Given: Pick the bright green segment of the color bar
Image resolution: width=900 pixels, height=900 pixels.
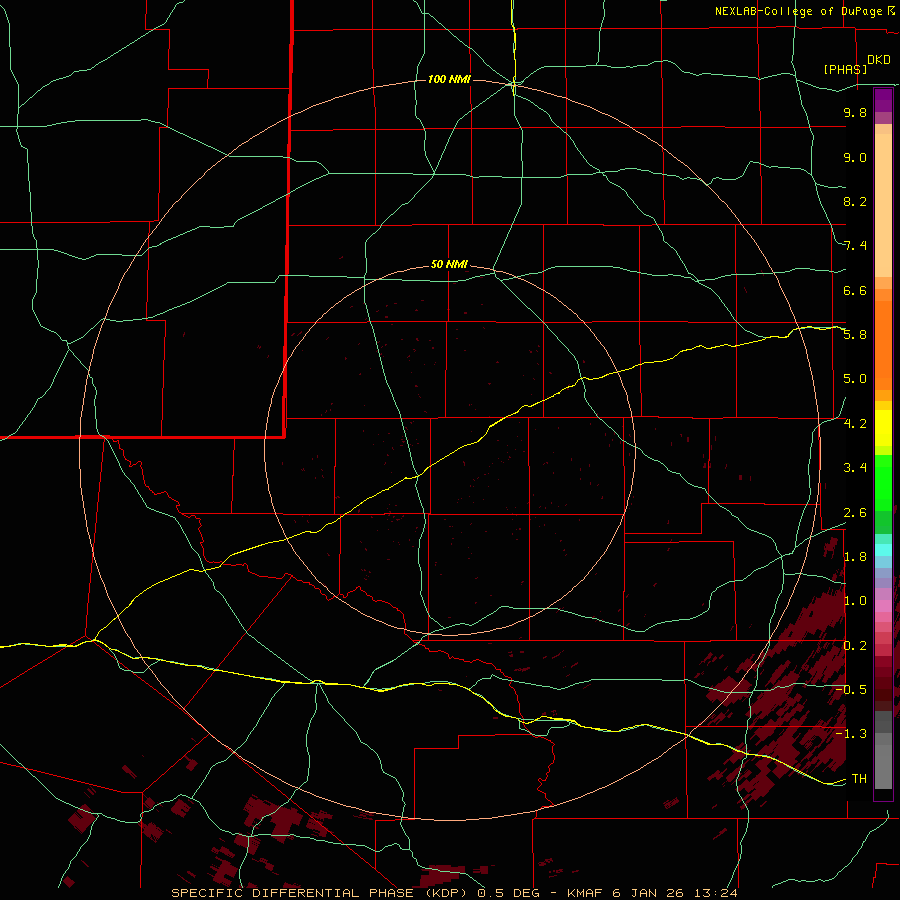Looking at the screenshot, I should coord(883,483).
